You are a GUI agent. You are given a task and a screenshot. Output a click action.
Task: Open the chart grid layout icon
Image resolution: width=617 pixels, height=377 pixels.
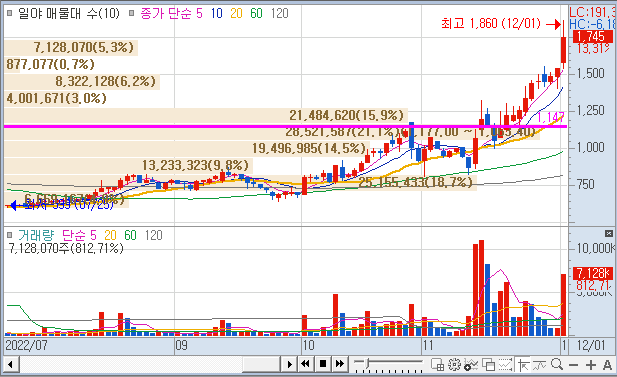click(x=438, y=365)
